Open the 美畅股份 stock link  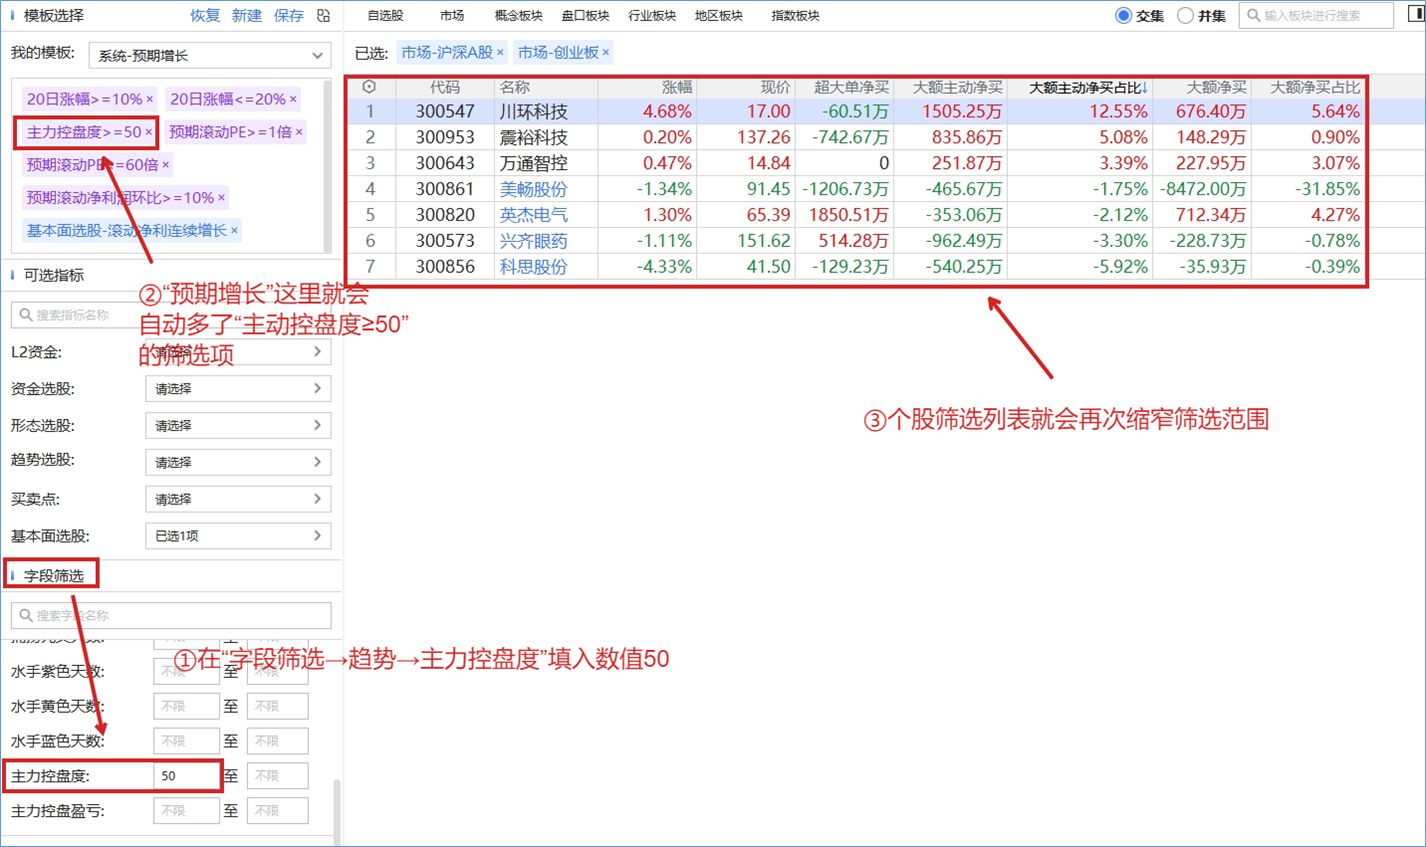pyautogui.click(x=533, y=189)
